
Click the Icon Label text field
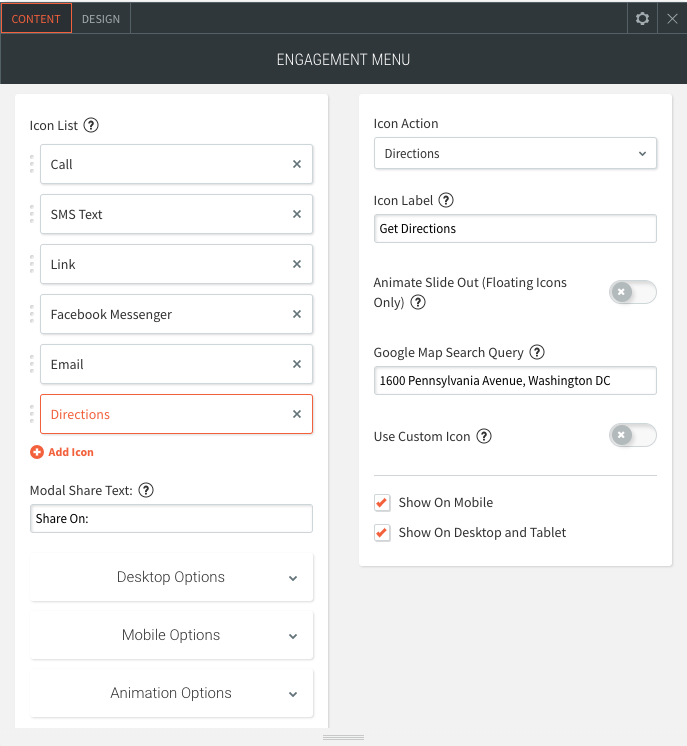pyautogui.click(x=515, y=229)
